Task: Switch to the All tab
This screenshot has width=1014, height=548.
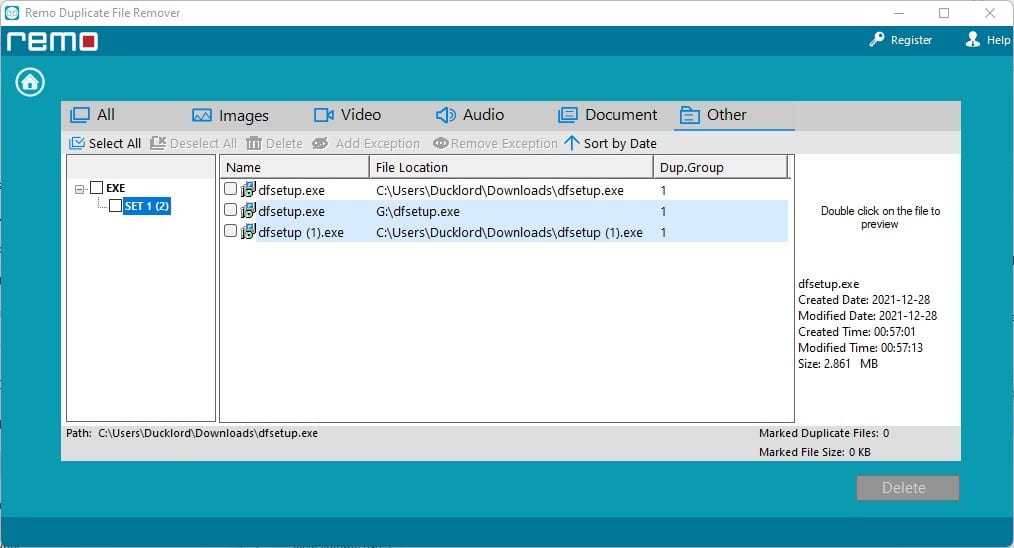Action: pos(106,115)
